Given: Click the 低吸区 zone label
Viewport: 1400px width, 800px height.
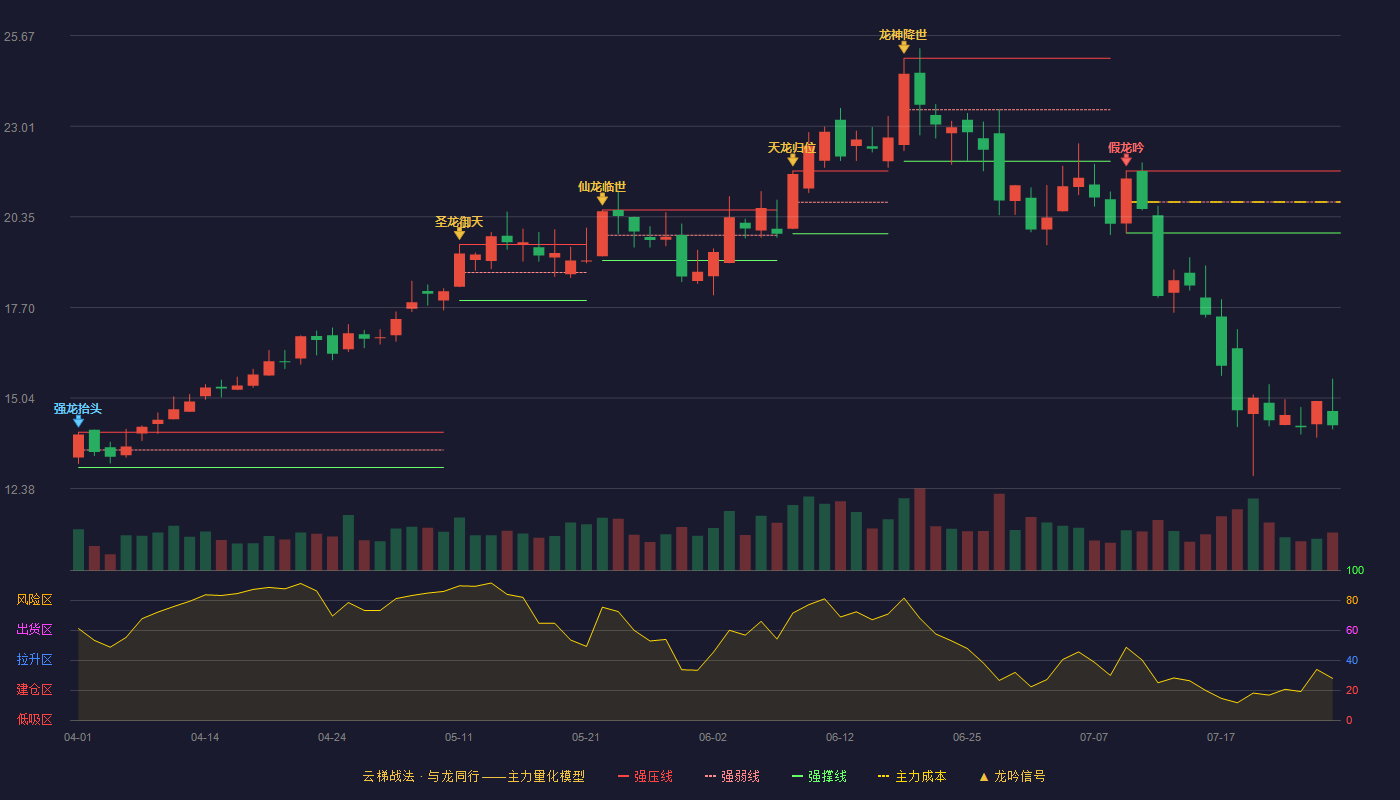Looking at the screenshot, I should 34,719.
